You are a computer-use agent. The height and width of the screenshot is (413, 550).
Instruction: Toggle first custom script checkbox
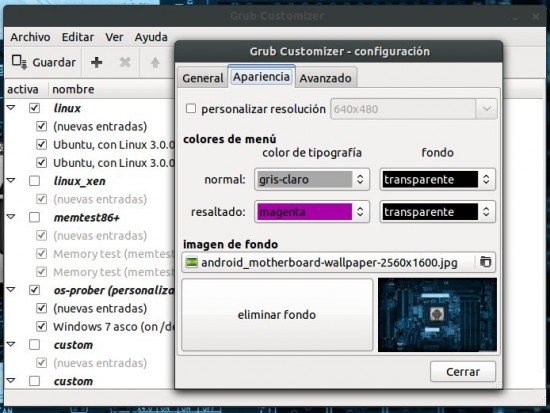click(34, 345)
